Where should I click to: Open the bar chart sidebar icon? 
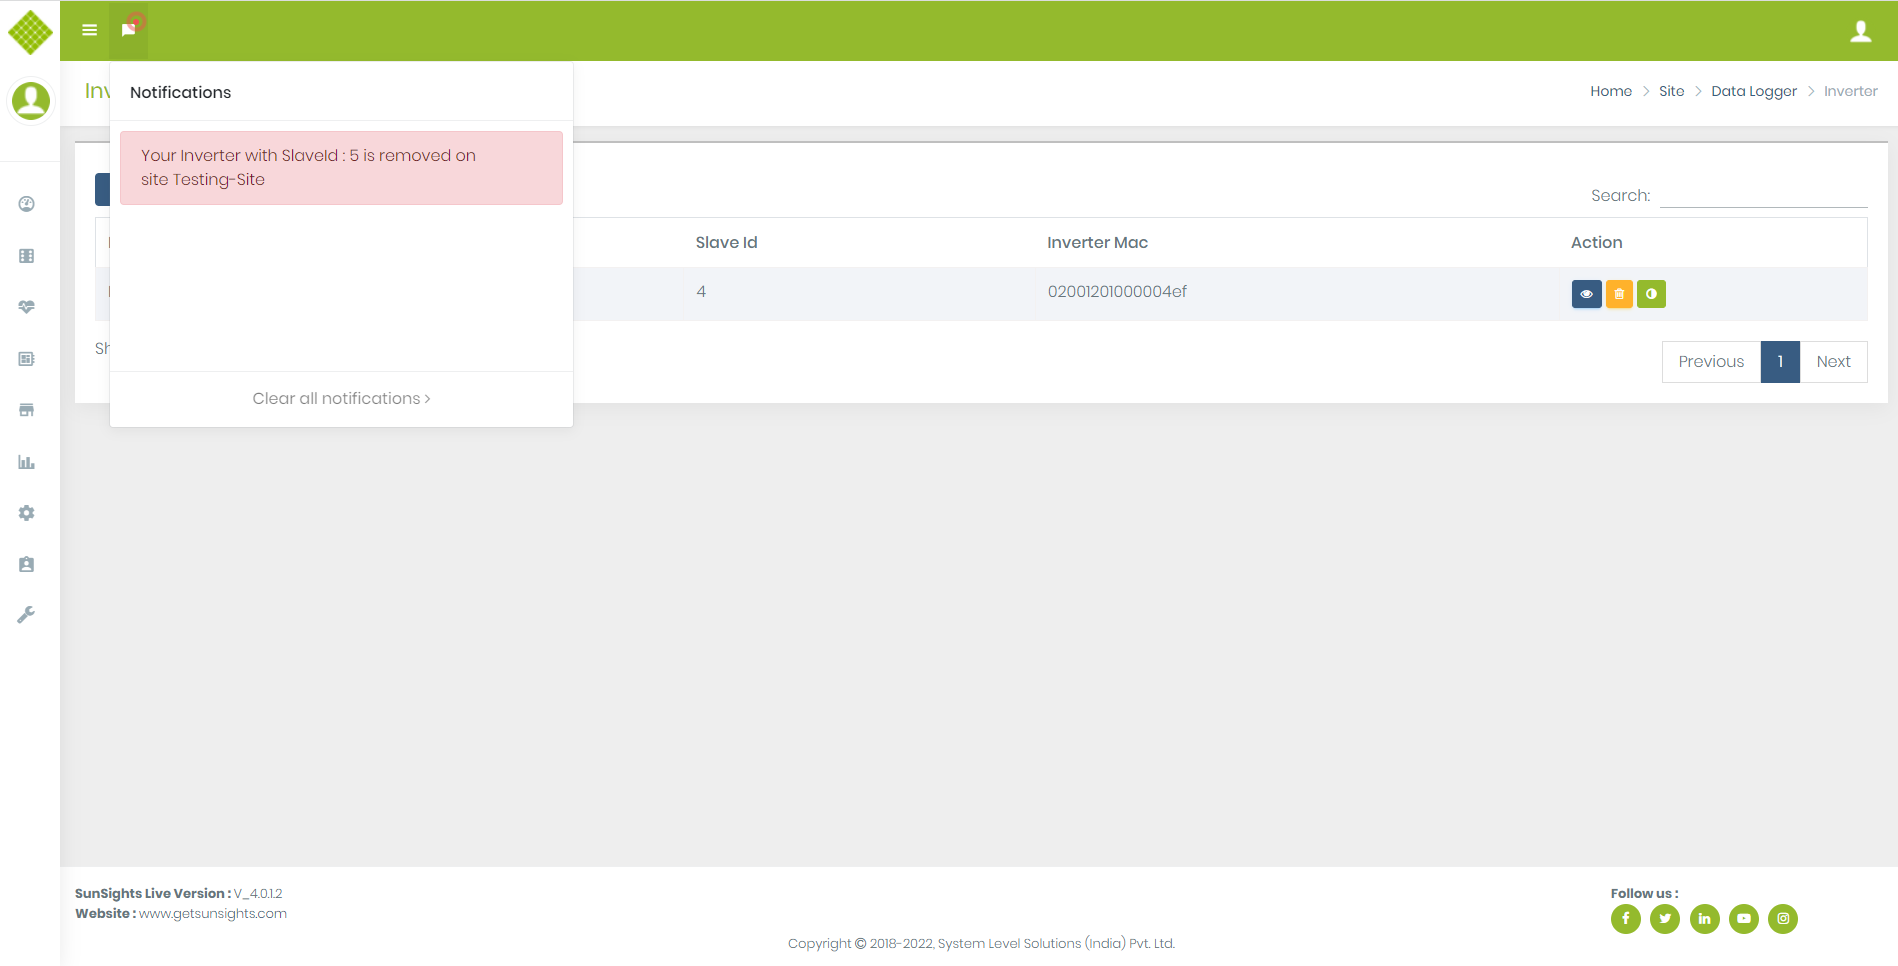(x=27, y=462)
